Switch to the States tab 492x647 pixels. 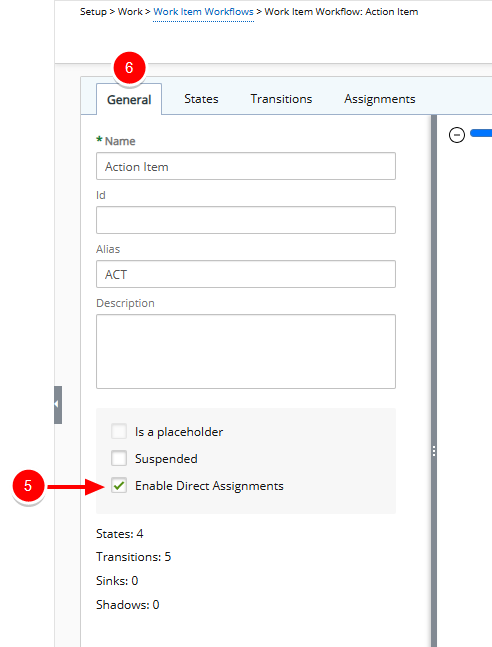201,99
